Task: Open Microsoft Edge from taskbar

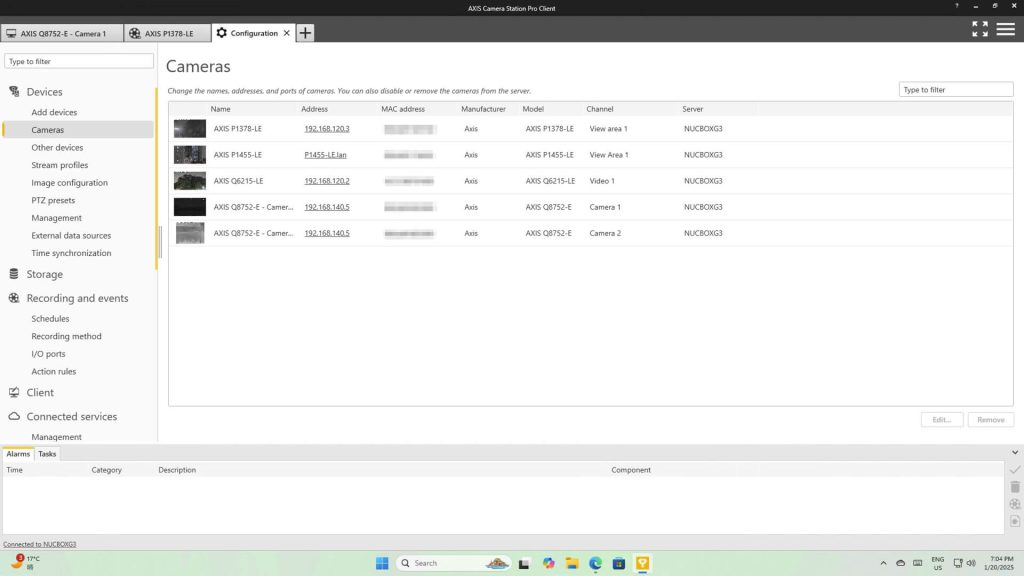Action: [596, 563]
